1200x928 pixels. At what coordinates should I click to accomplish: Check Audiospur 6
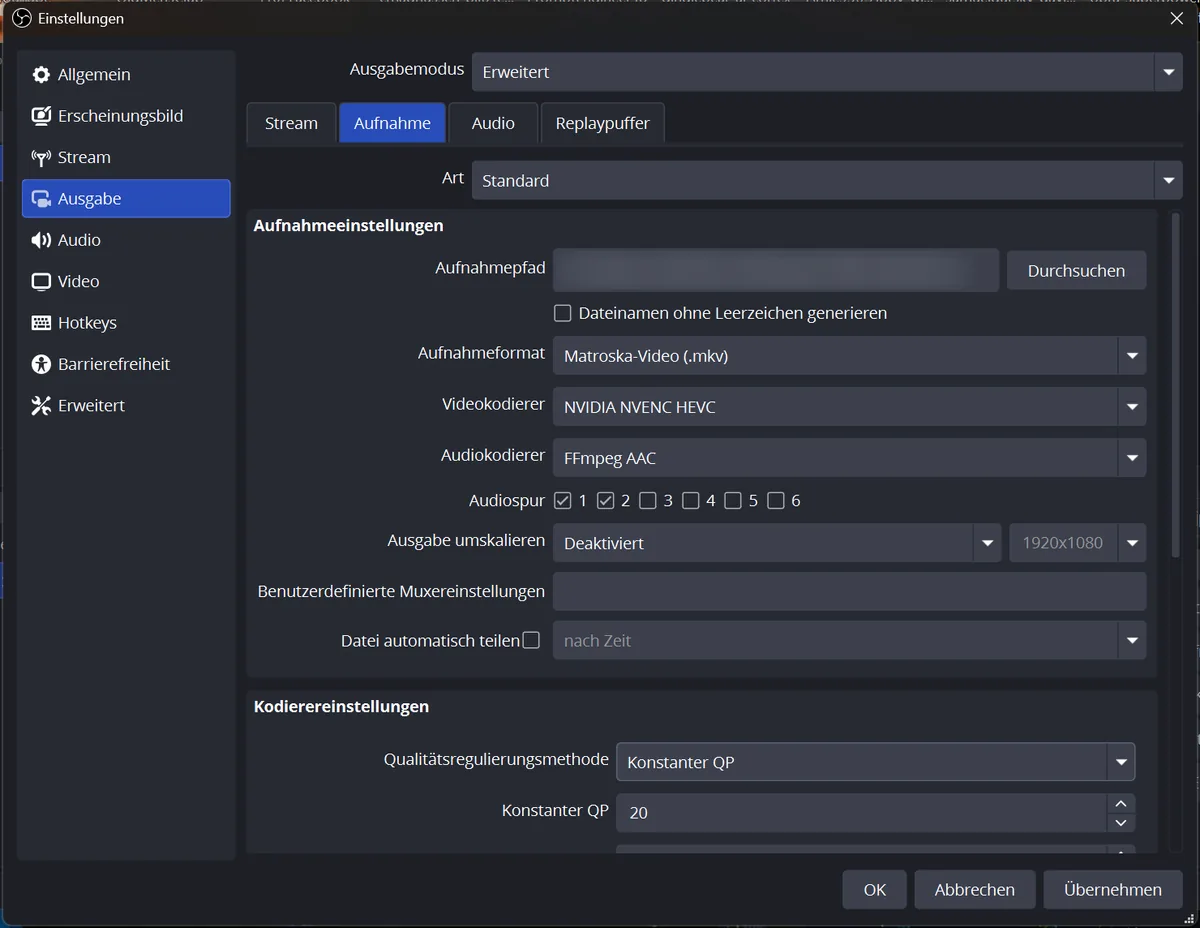[776, 501]
